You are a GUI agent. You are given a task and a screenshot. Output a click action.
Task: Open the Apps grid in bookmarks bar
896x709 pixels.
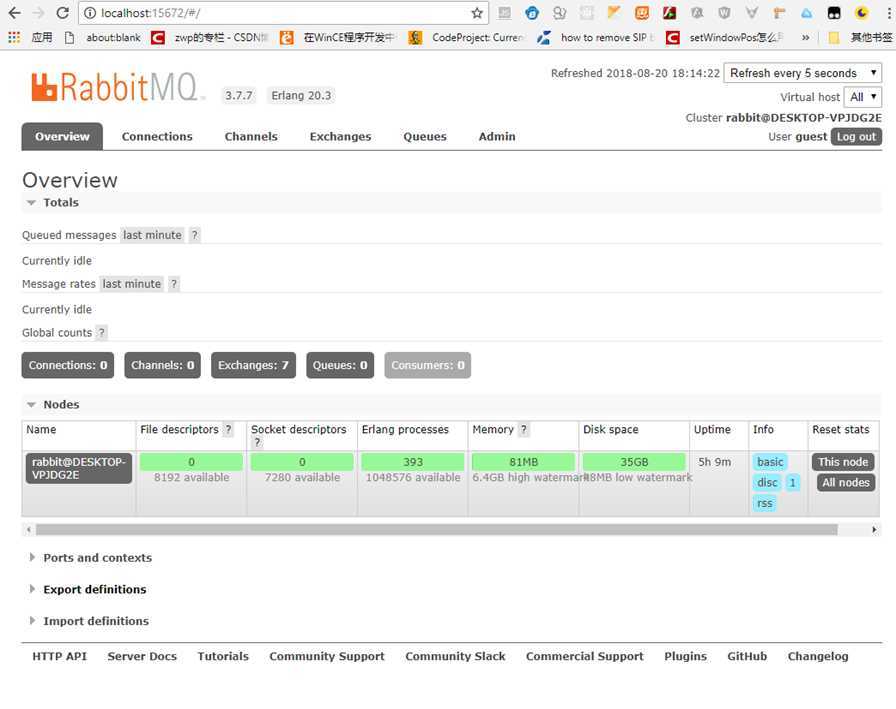click(14, 37)
